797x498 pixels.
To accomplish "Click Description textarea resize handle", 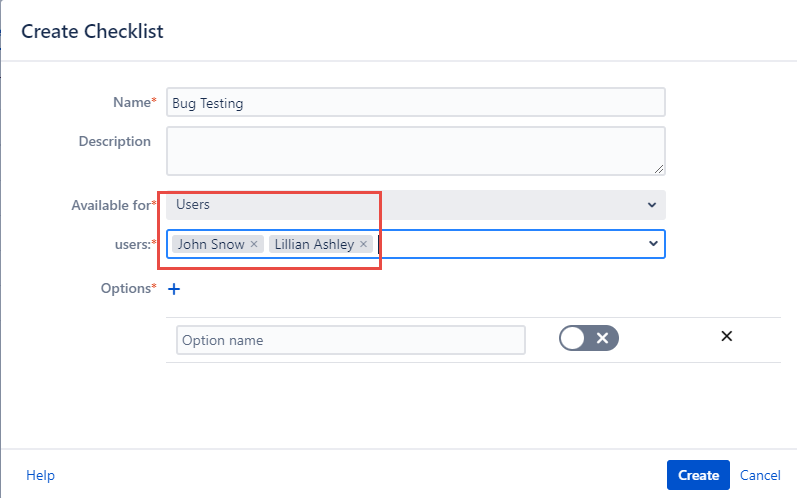I will pos(659,169).
